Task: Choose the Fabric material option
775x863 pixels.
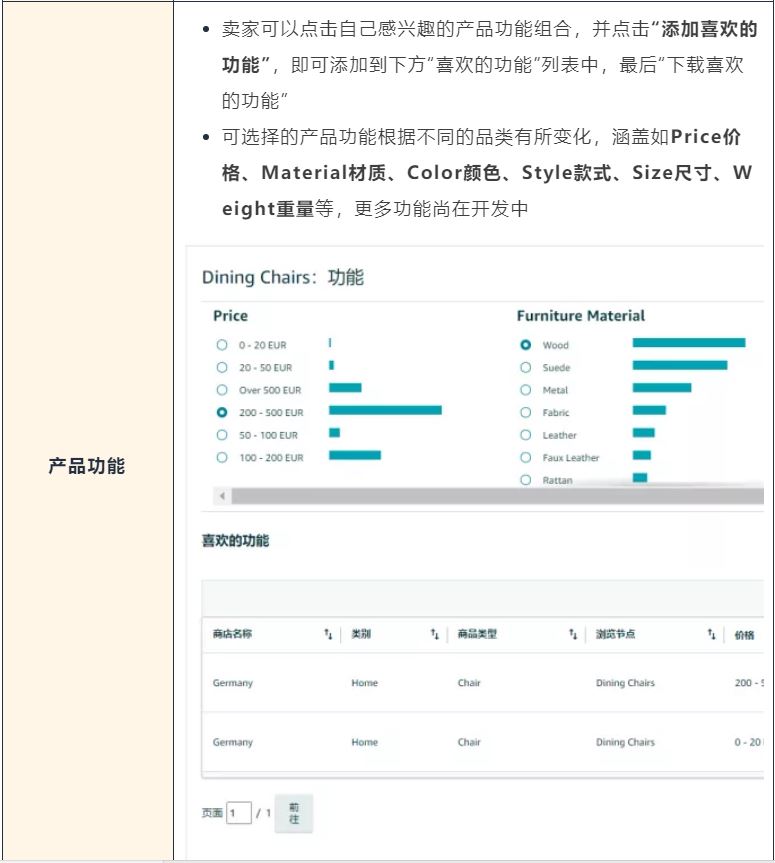Action: click(526, 412)
